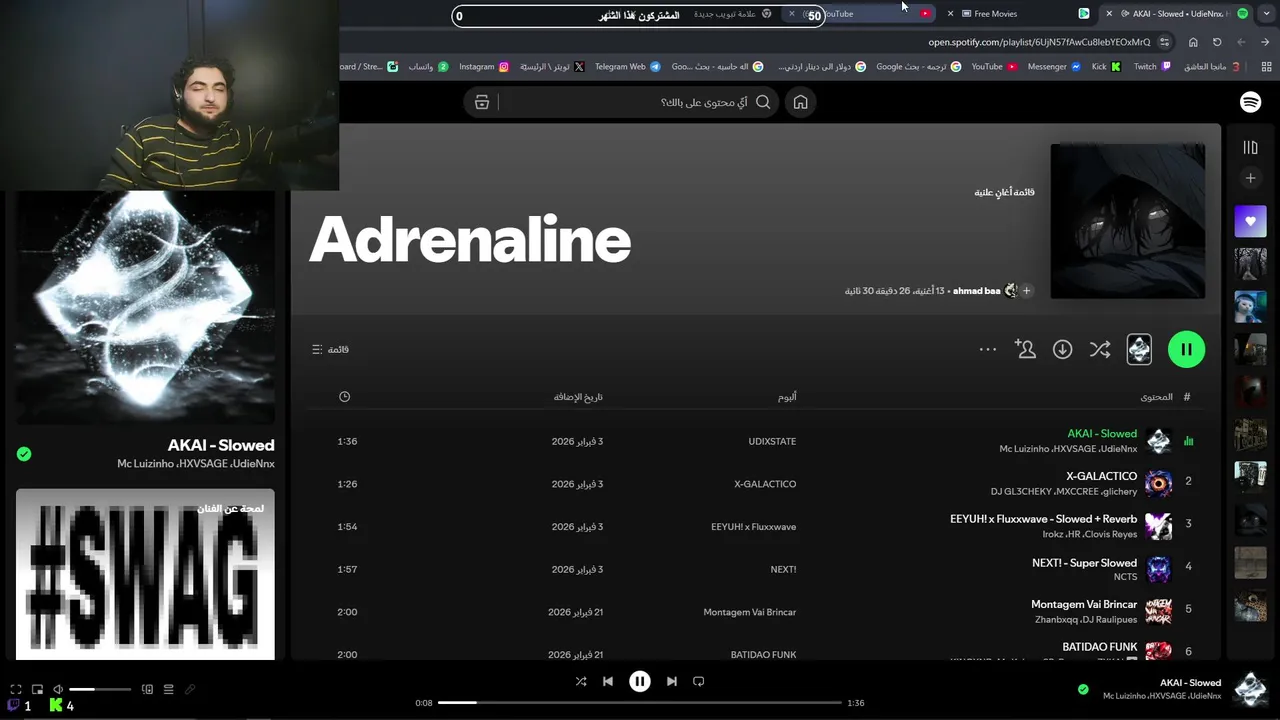The width and height of the screenshot is (1280, 720).
Task: Open YouTube bookmark in bookmarks bar
Action: coord(994,67)
